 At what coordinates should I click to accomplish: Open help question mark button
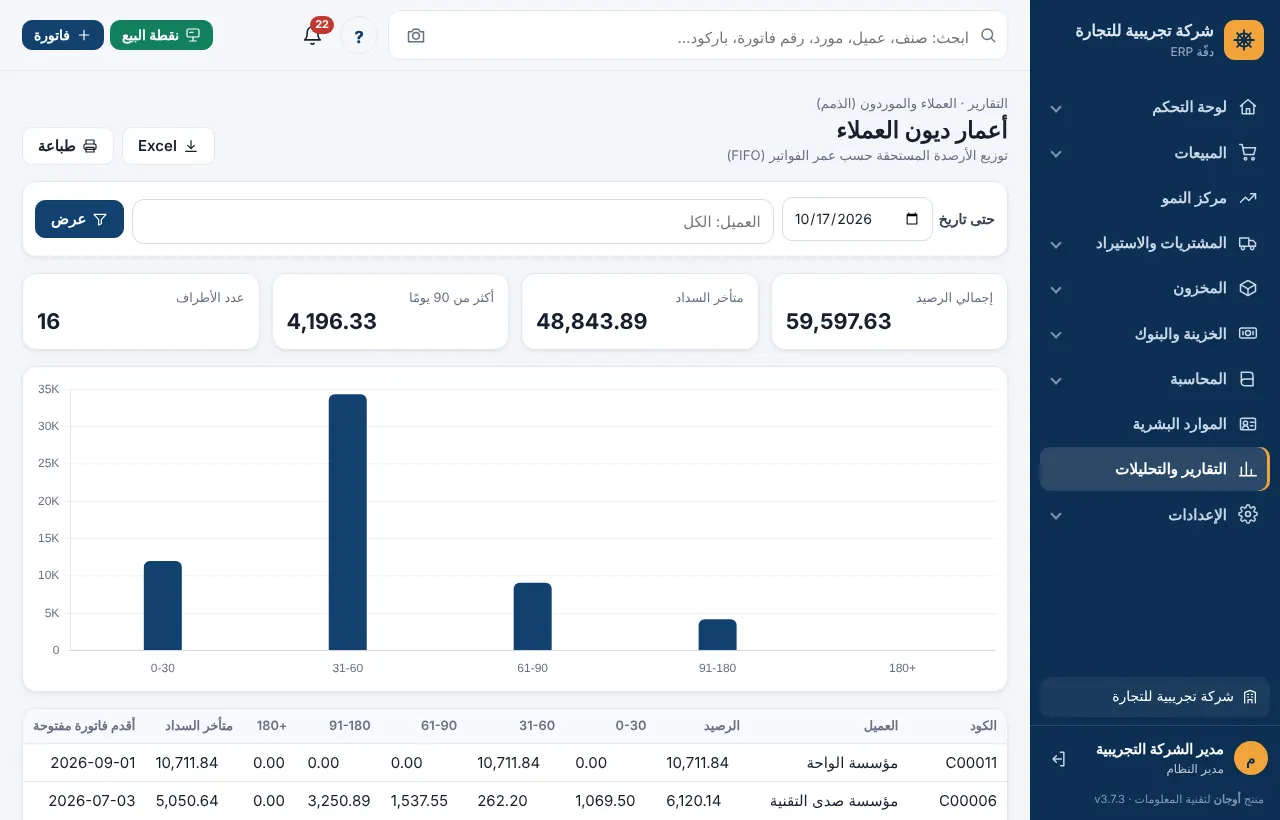coord(359,36)
